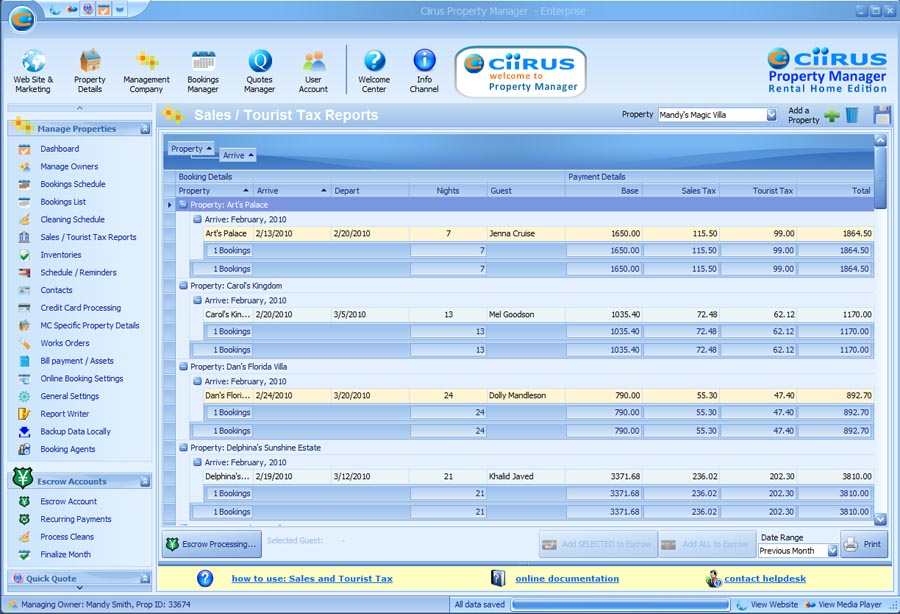Image resolution: width=900 pixels, height=614 pixels.
Task: Collapse the Property: Dan's Florida Villa group
Action: 183,366
